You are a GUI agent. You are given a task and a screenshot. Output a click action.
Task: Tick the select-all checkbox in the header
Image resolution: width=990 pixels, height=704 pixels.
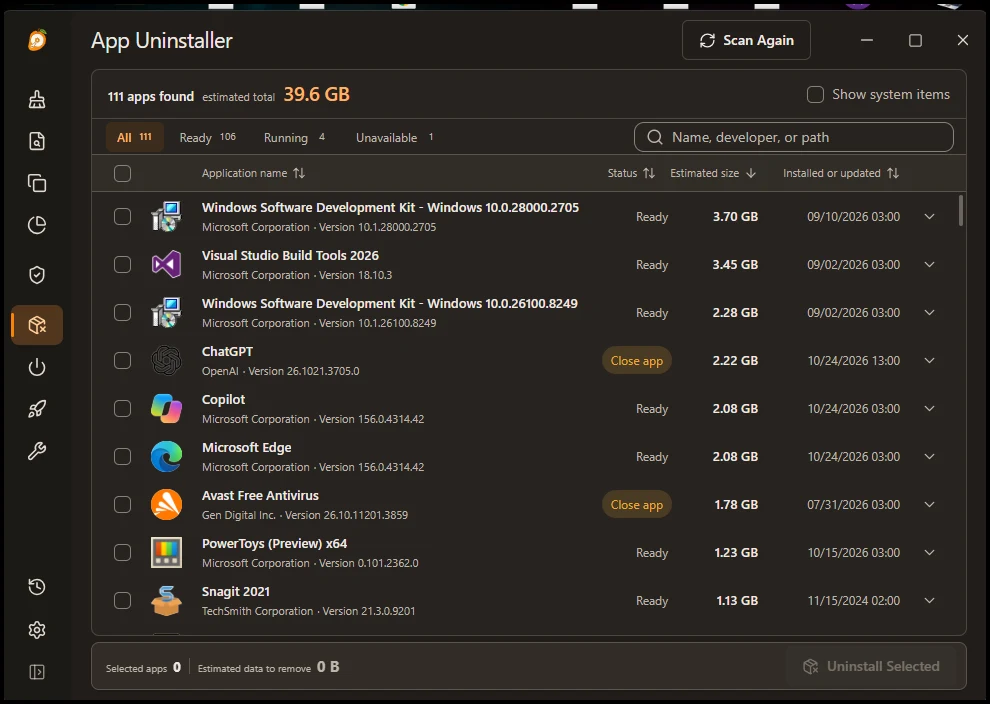coord(122,173)
